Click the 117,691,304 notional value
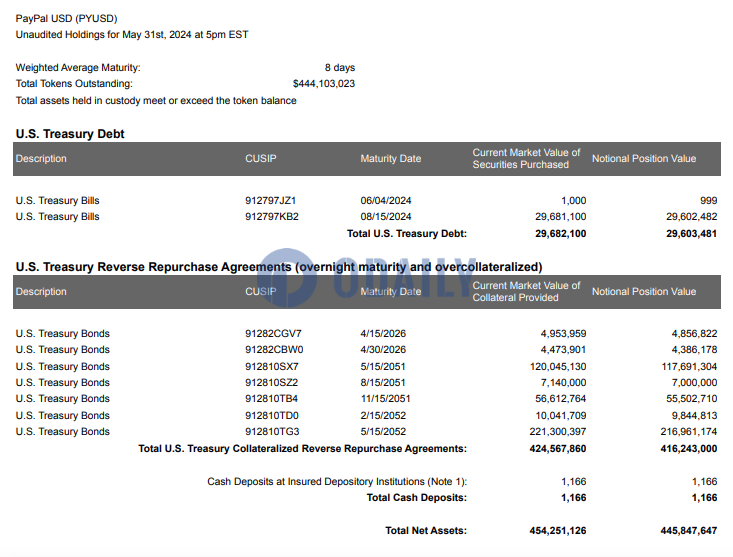This screenshot has width=733, height=557. point(689,366)
